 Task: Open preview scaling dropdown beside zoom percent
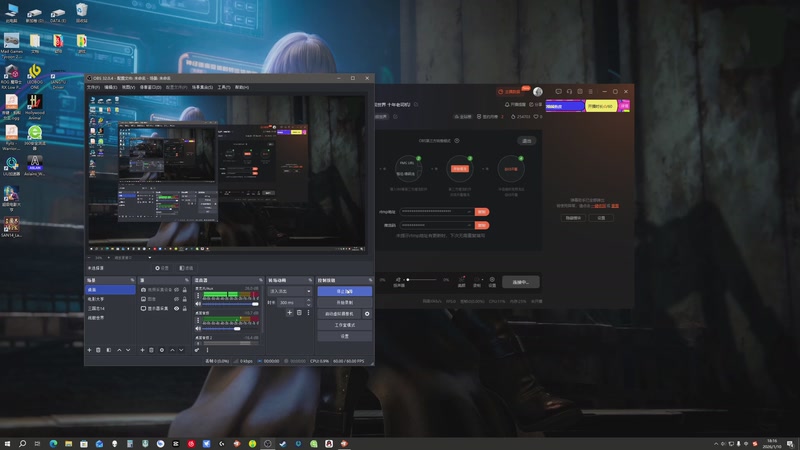[x=132, y=258]
